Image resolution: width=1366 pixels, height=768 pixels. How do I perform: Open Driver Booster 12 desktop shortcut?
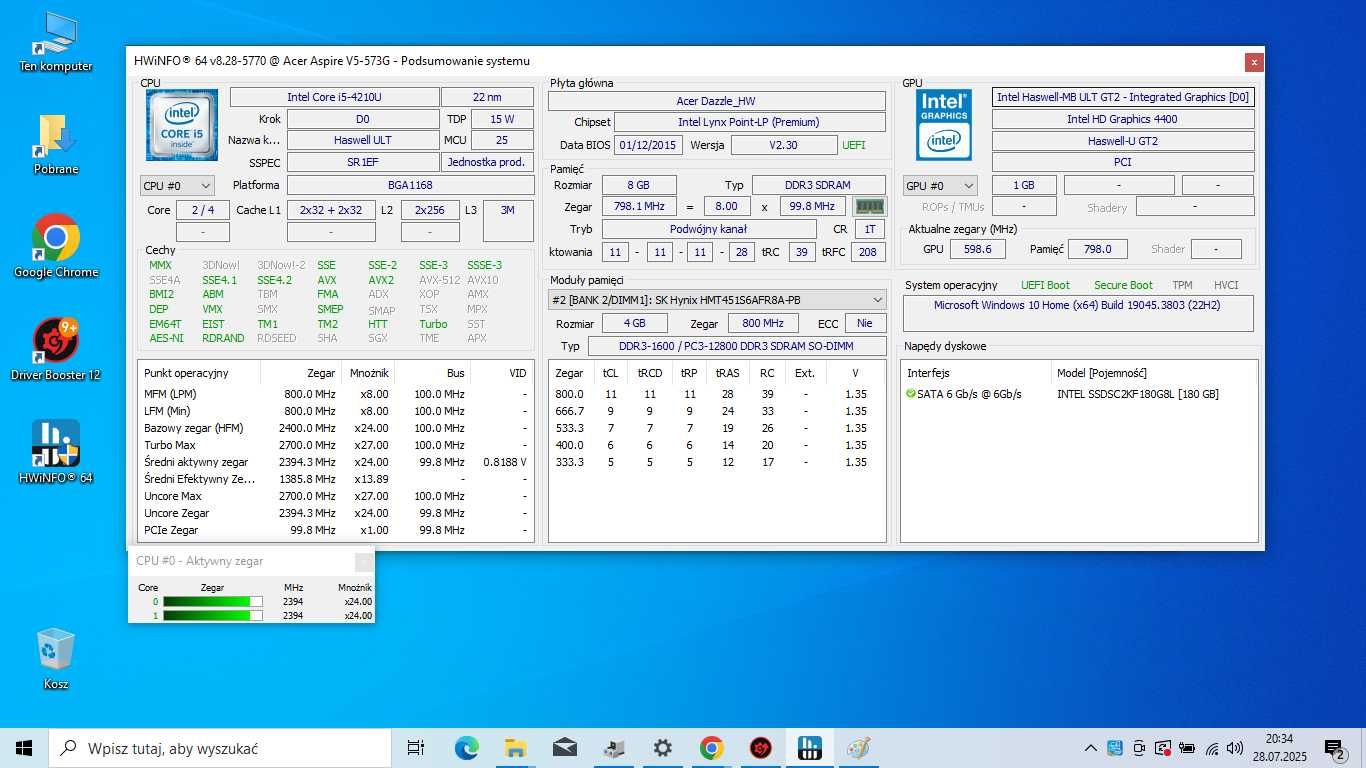pos(56,349)
